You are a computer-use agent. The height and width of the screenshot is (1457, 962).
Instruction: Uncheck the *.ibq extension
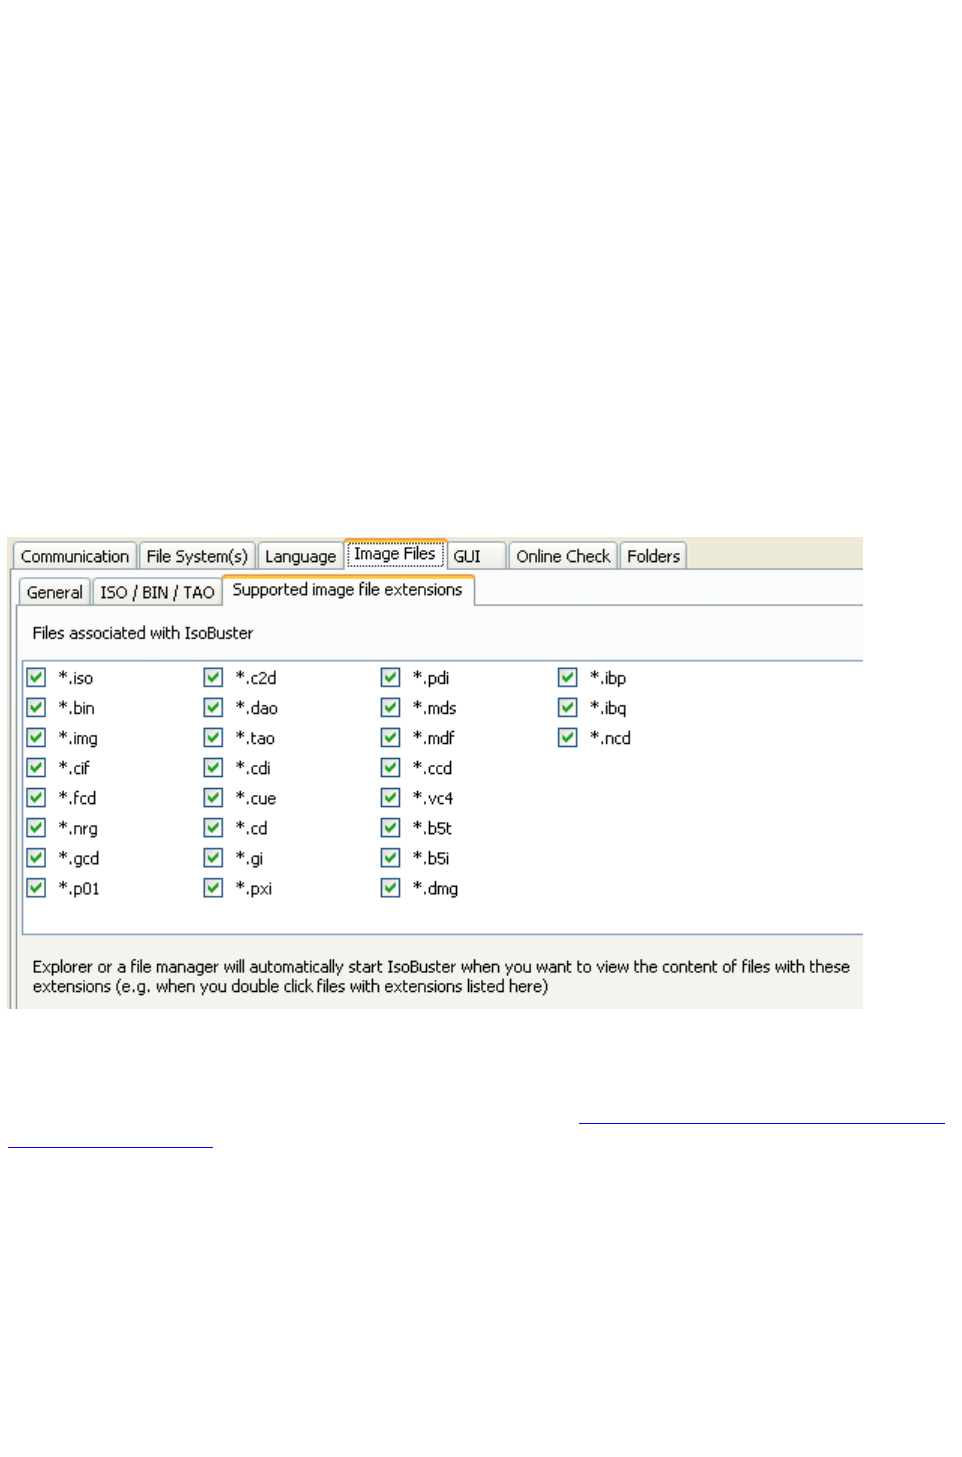point(567,707)
